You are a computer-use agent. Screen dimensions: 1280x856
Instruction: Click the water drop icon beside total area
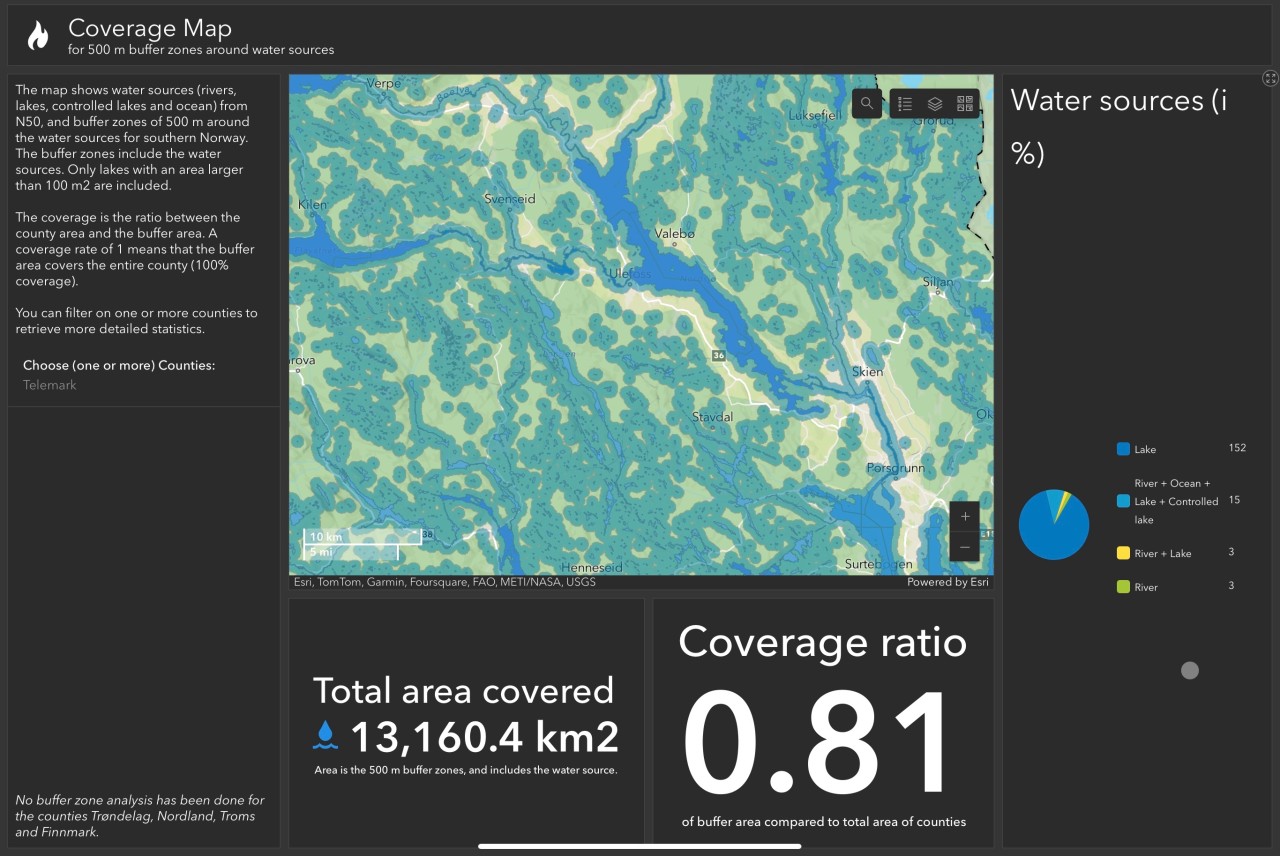point(326,736)
